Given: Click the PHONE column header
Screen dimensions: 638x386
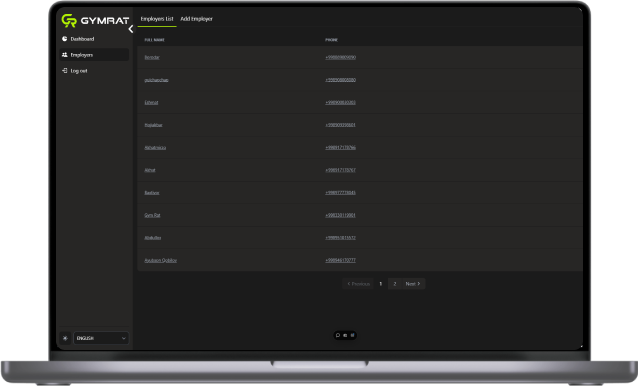Looking at the screenshot, I should (x=332, y=40).
